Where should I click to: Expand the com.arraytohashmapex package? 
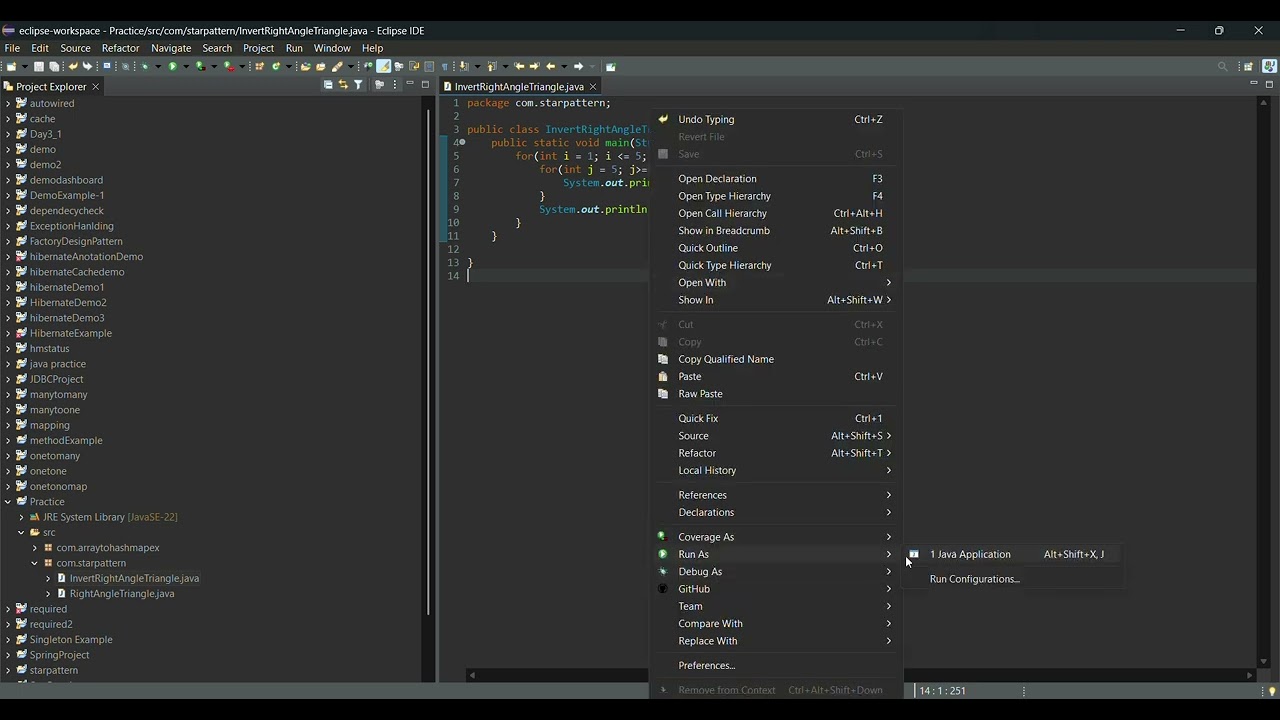pyautogui.click(x=34, y=548)
